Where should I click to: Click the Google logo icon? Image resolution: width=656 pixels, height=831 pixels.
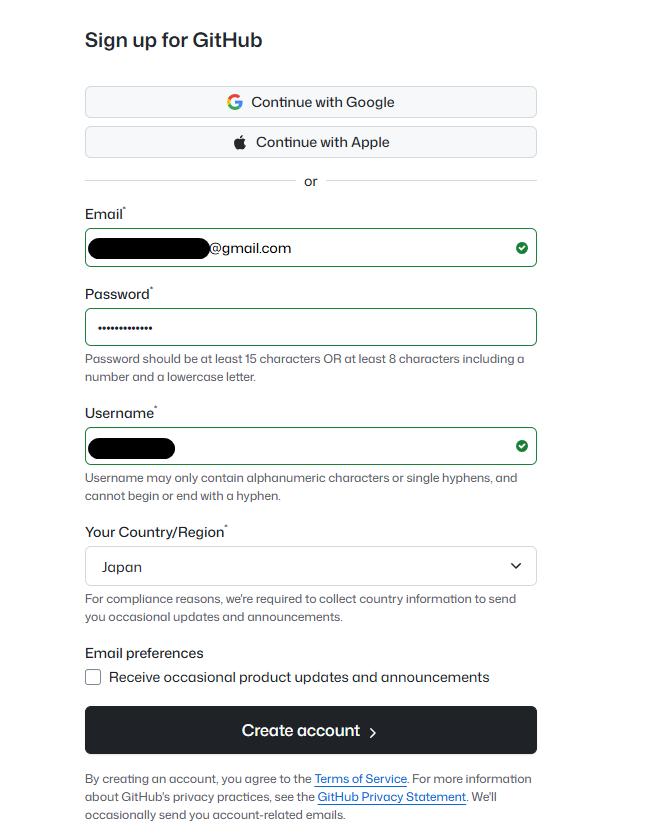(x=235, y=101)
